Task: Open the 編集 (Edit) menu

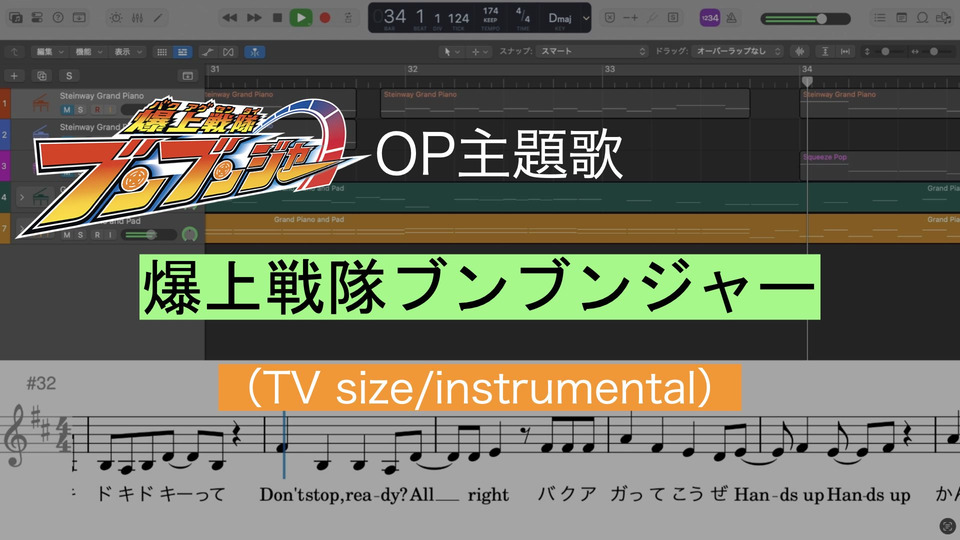Action: pos(49,52)
